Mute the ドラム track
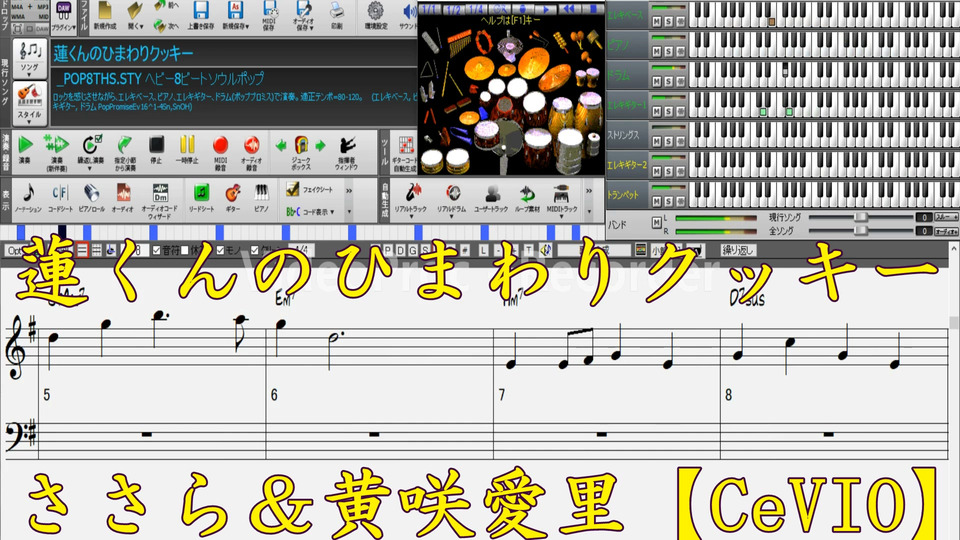The height and width of the screenshot is (540, 960). click(656, 81)
